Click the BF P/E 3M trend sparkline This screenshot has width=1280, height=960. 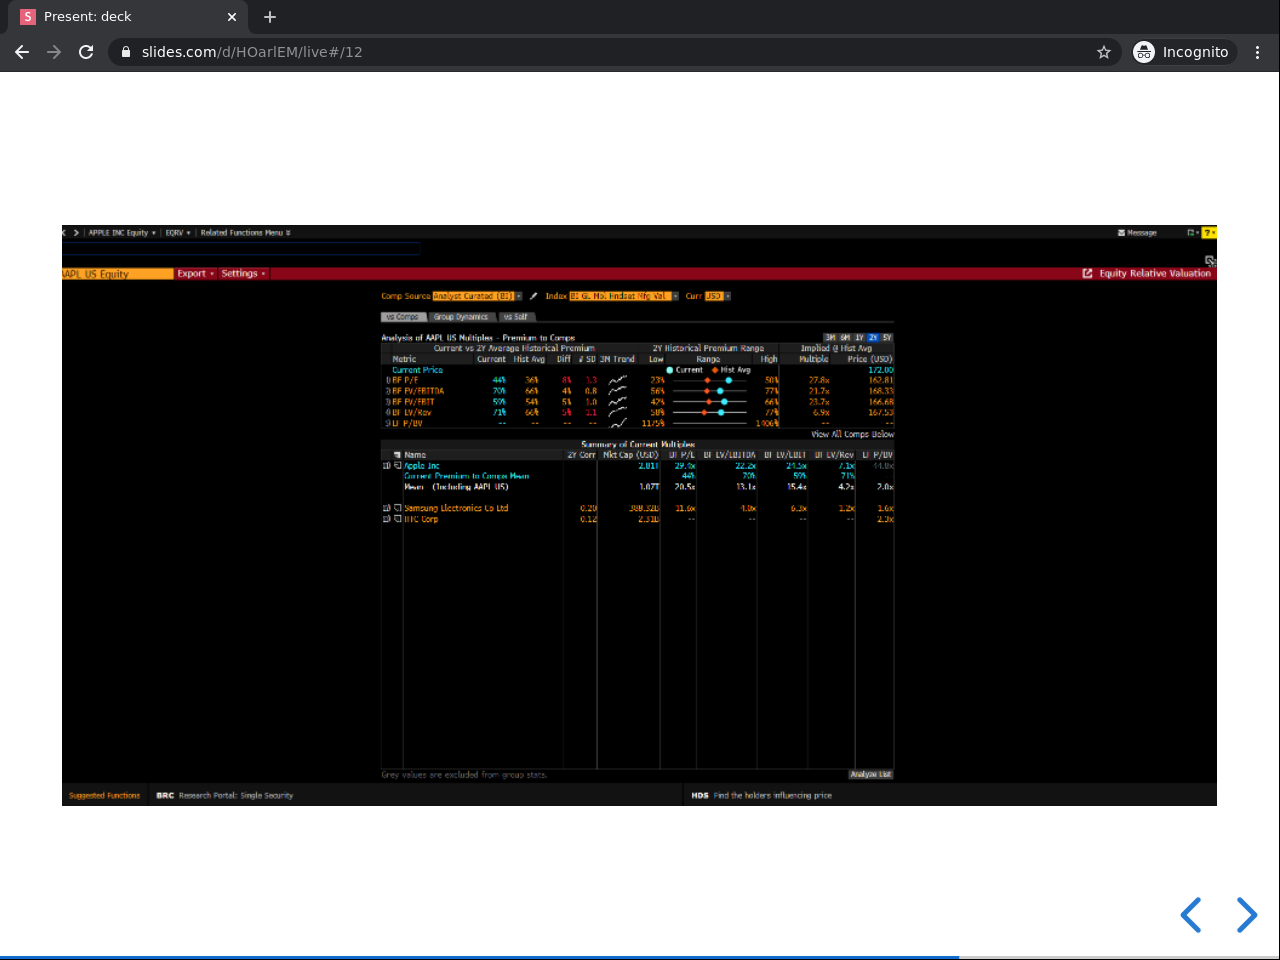[618, 380]
